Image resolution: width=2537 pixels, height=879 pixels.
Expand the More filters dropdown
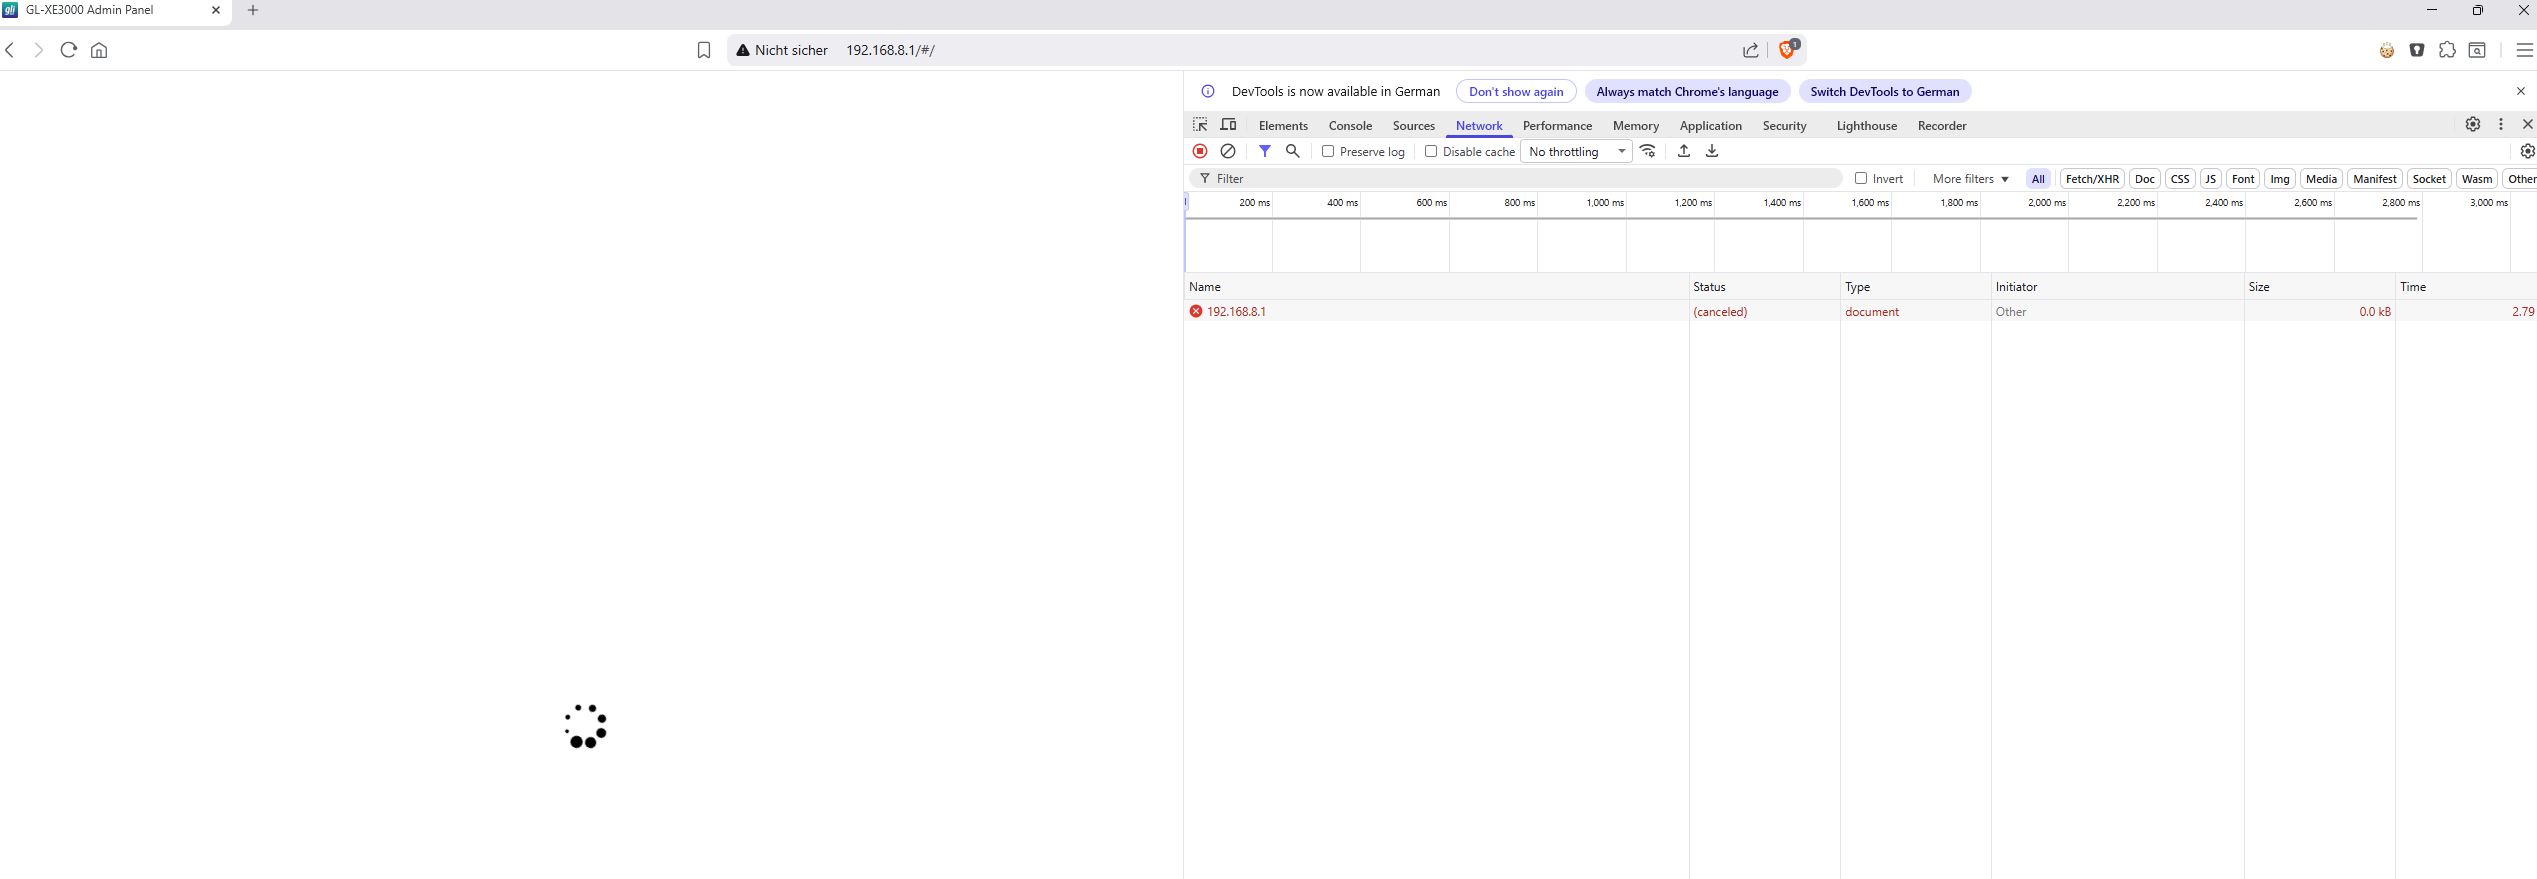pyautogui.click(x=1970, y=179)
